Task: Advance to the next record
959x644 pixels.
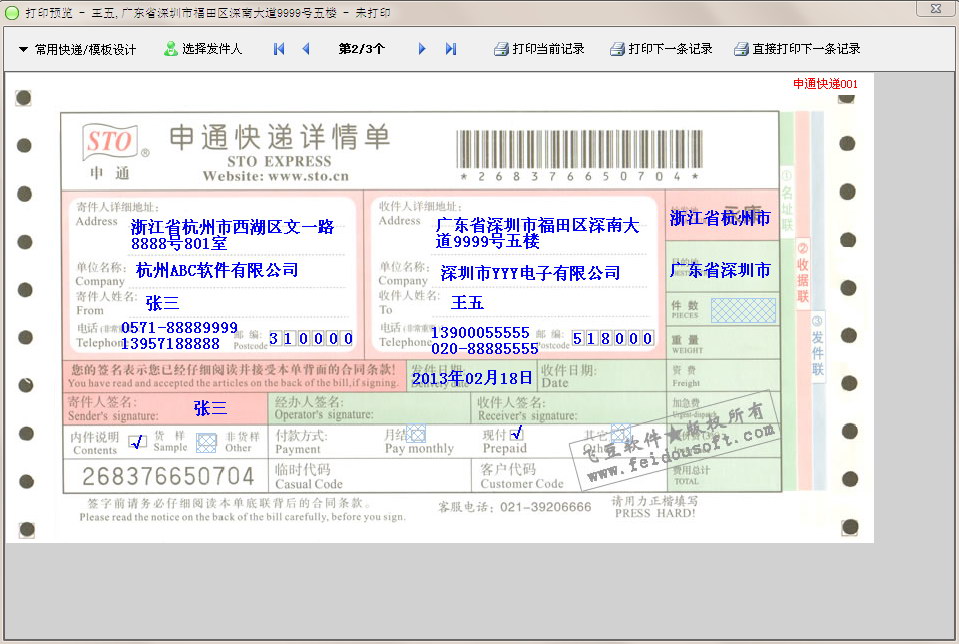Action: coord(422,49)
